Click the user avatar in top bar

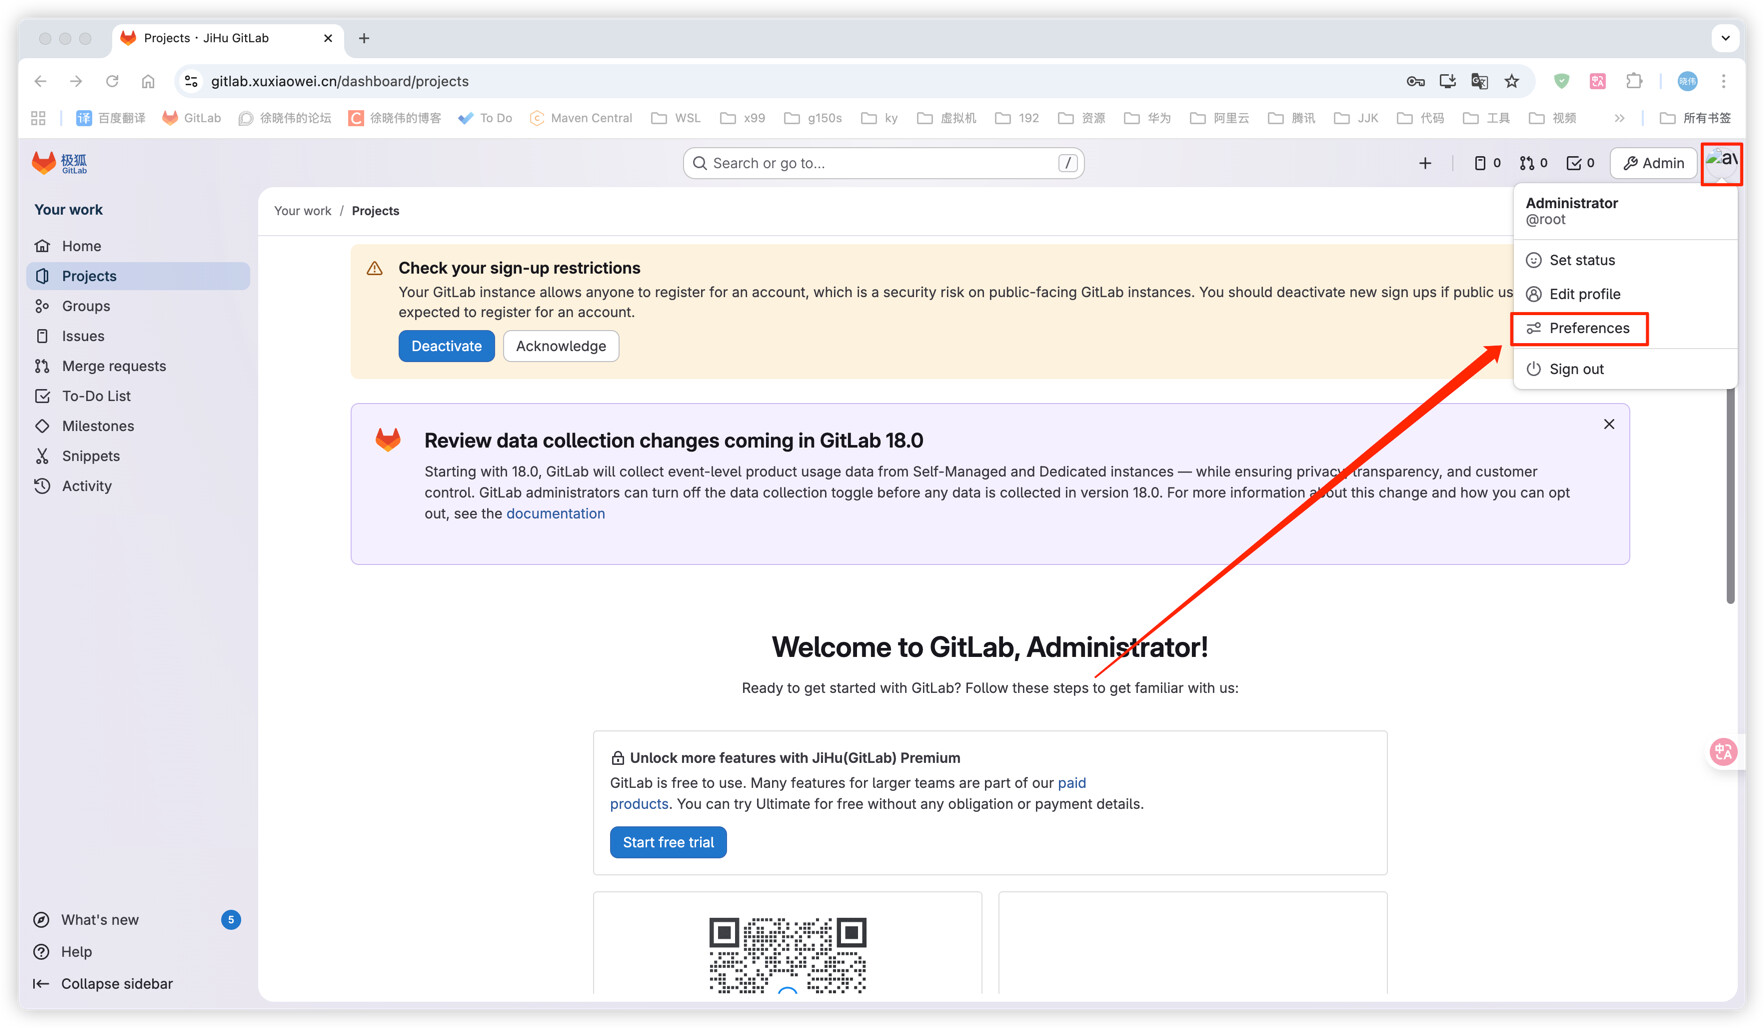click(x=1721, y=162)
